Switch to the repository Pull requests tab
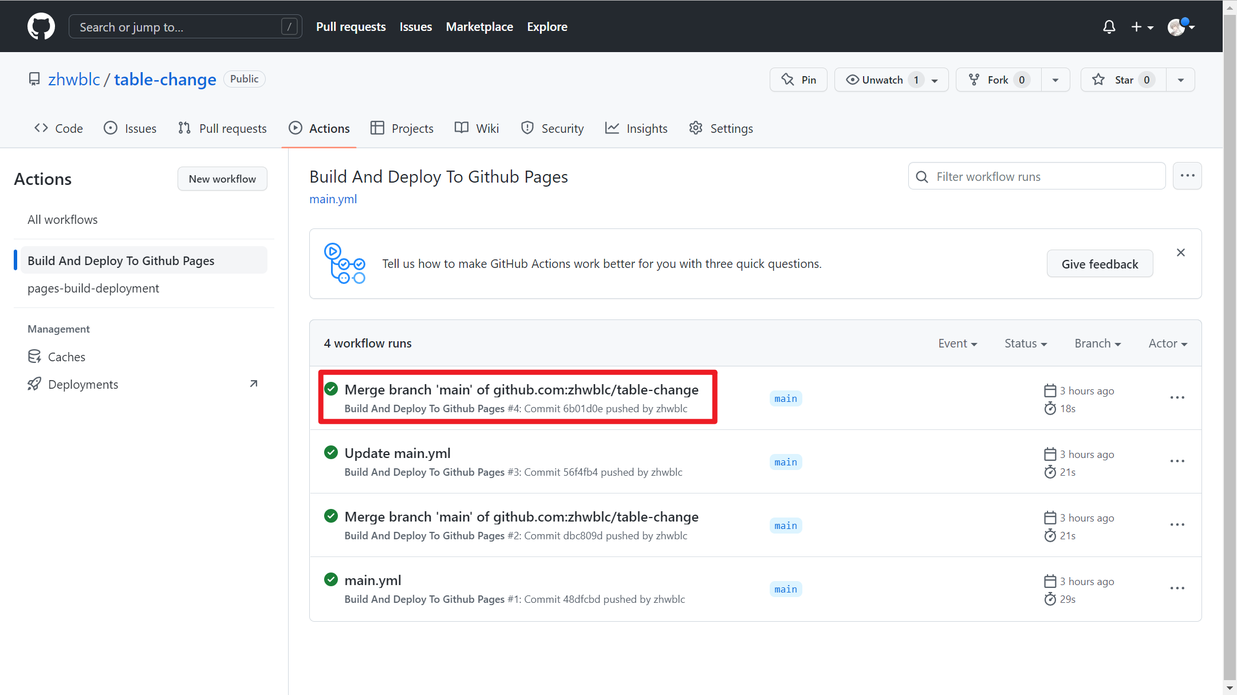The image size is (1237, 695). [x=222, y=128]
